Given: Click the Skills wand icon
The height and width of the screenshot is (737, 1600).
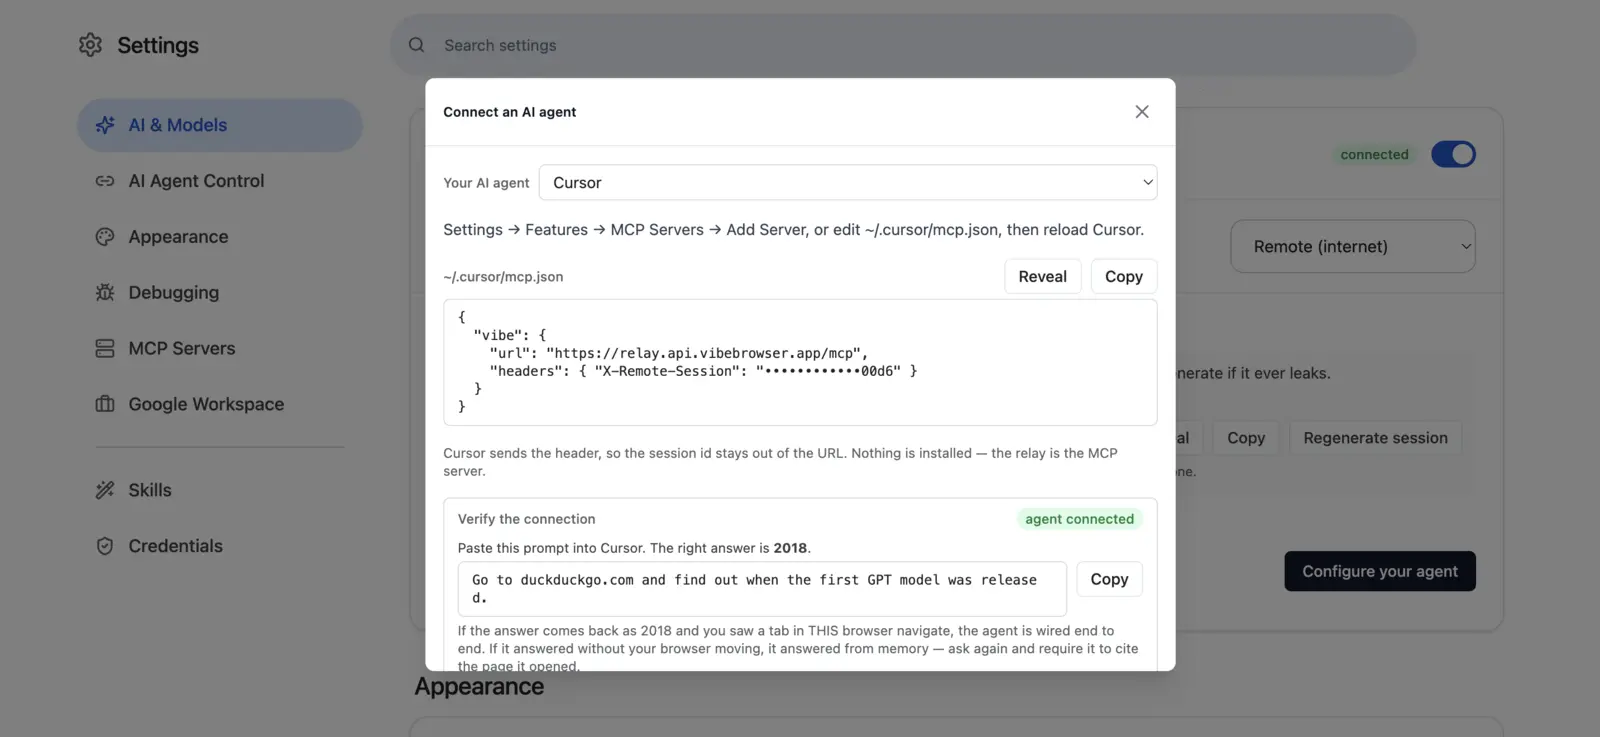Looking at the screenshot, I should pyautogui.click(x=105, y=490).
